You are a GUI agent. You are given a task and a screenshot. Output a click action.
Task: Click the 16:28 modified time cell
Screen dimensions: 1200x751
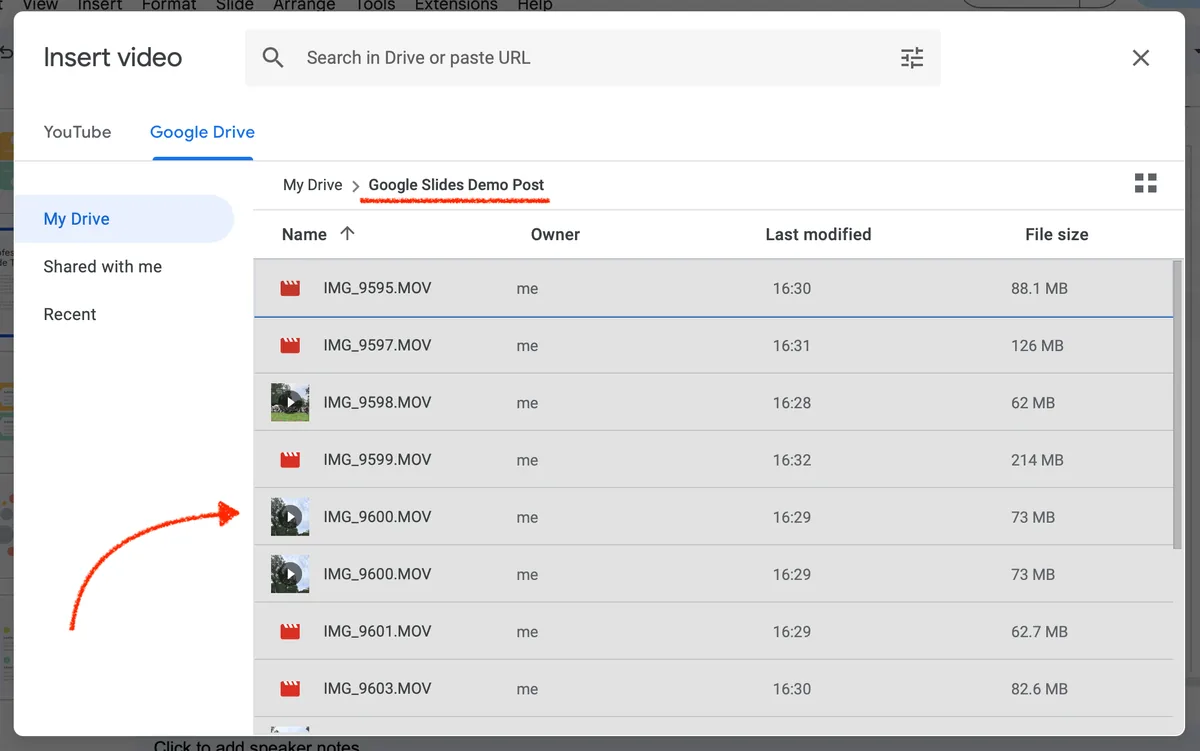[x=791, y=403]
